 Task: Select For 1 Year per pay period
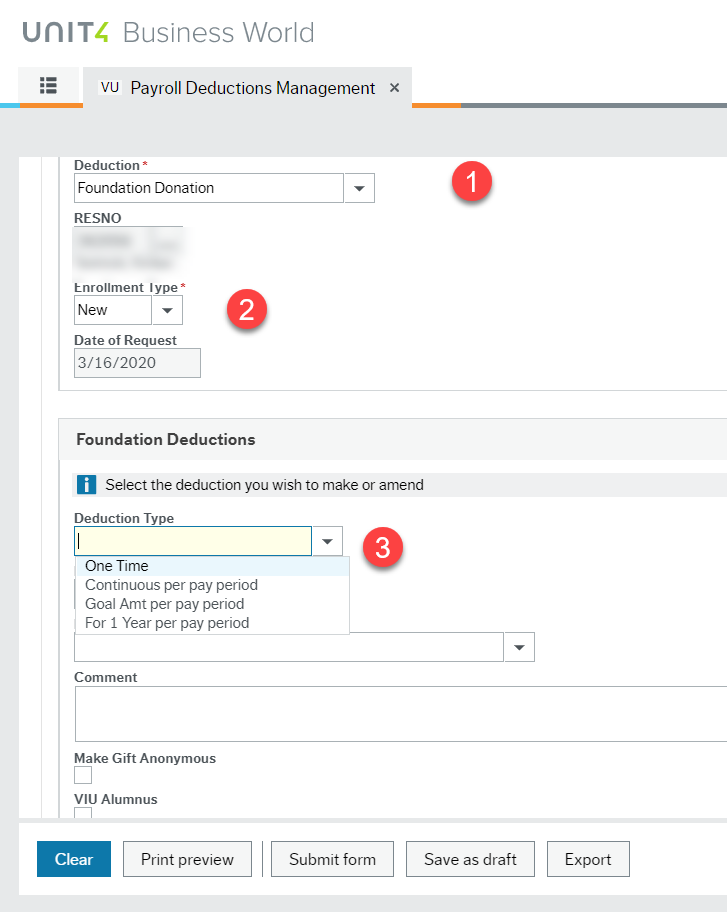(165, 623)
